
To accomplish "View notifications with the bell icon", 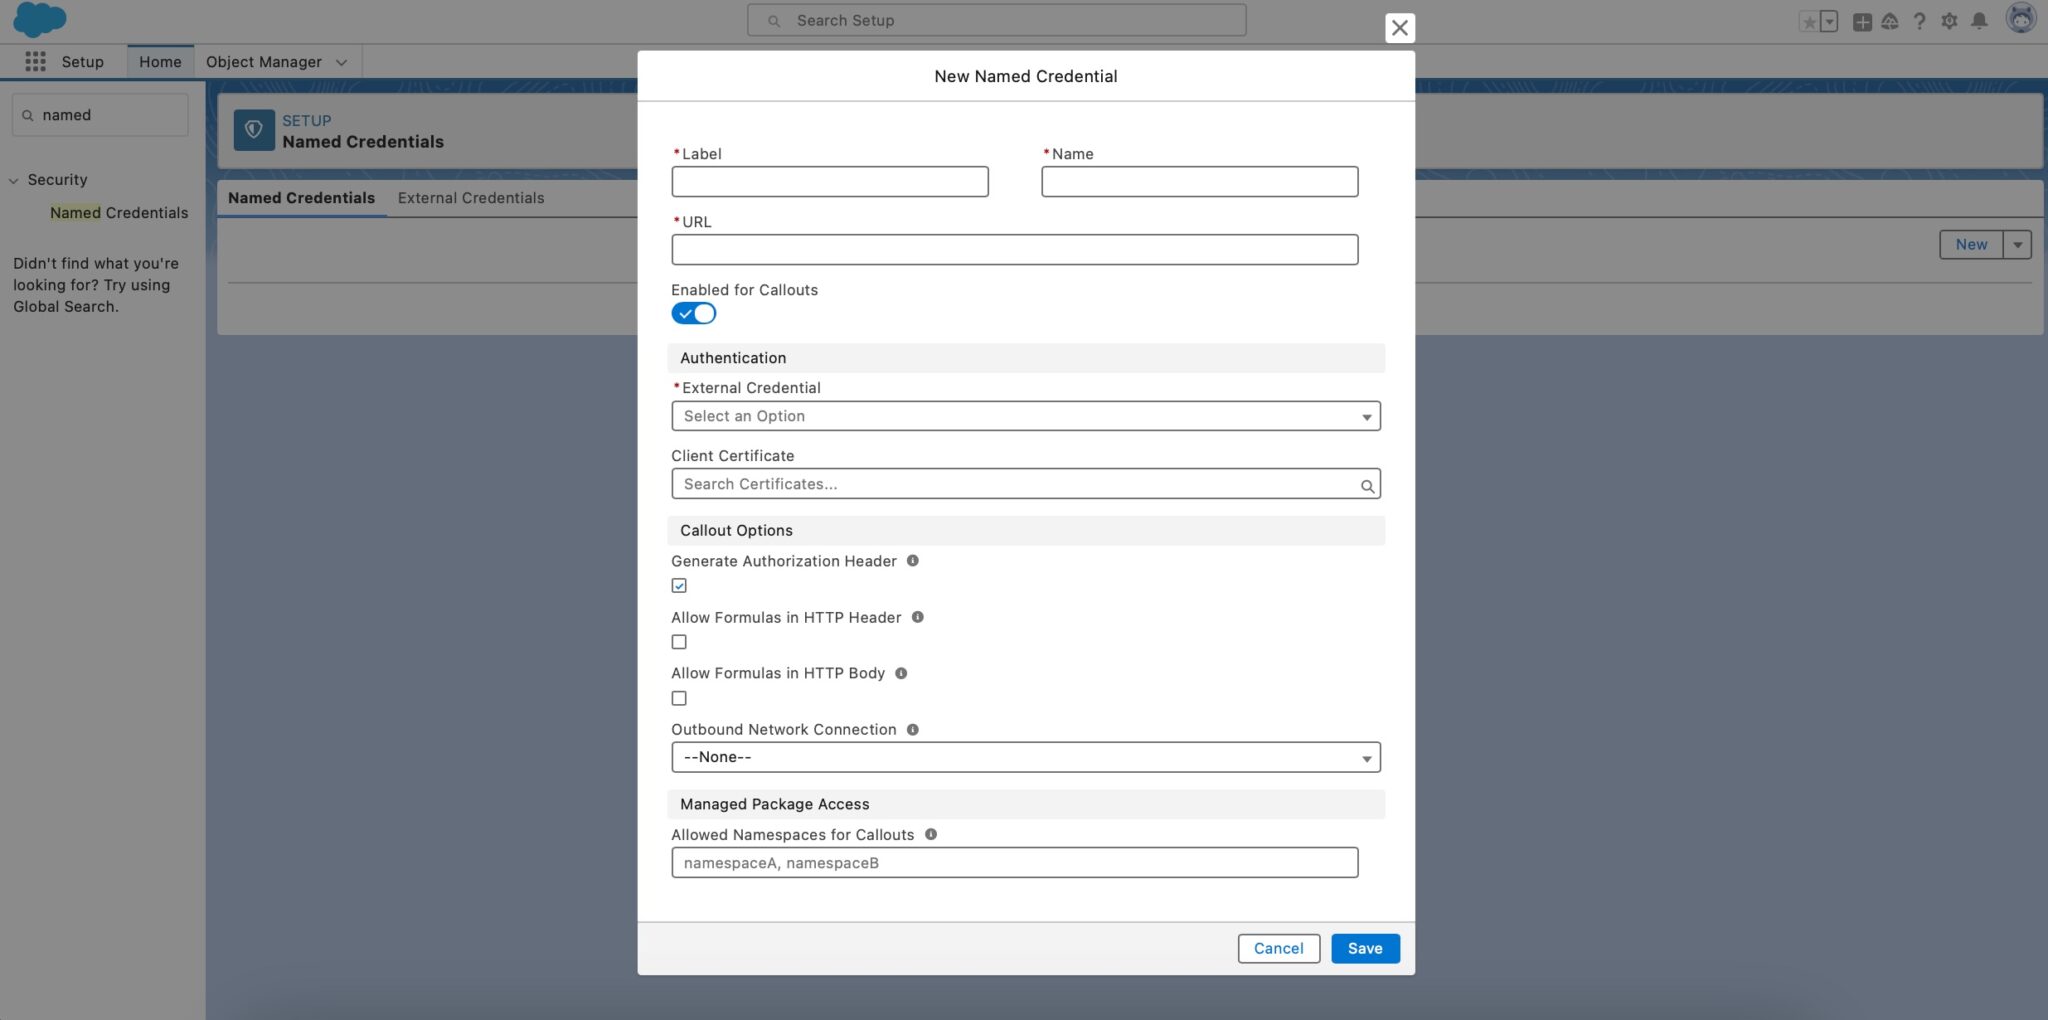I will 1978,20.
